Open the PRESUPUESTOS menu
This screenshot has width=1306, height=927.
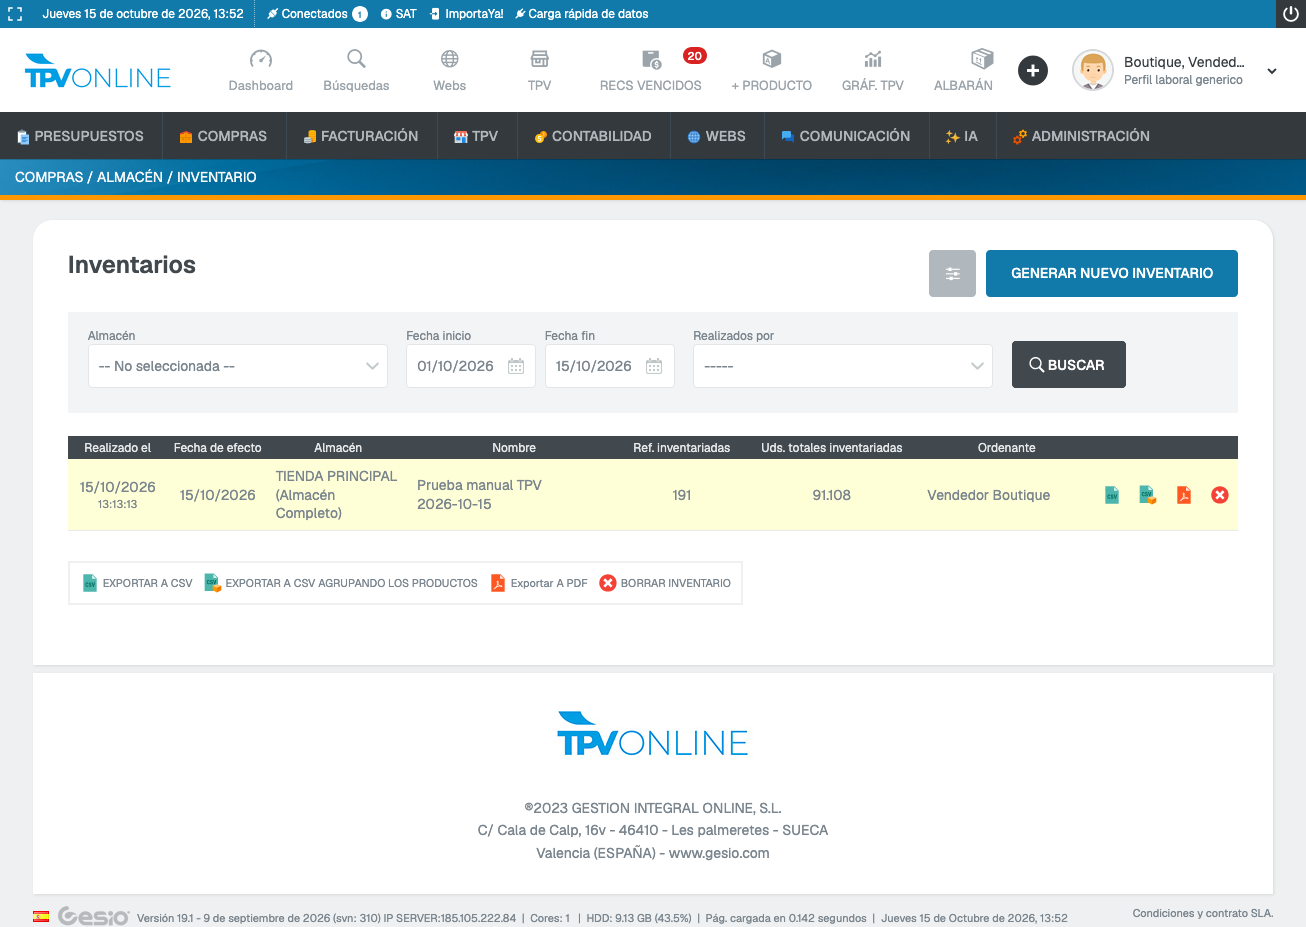coord(81,136)
